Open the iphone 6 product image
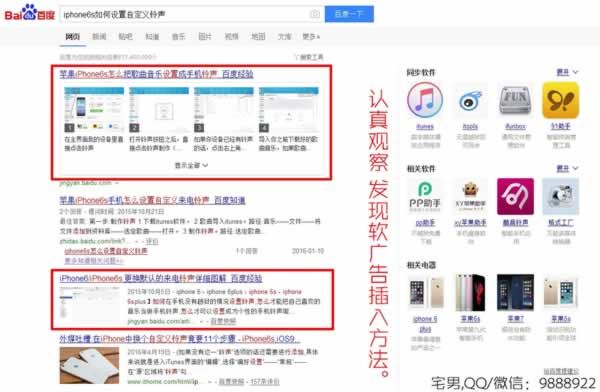Image resolution: width=600 pixels, height=392 pixels. coord(426,293)
